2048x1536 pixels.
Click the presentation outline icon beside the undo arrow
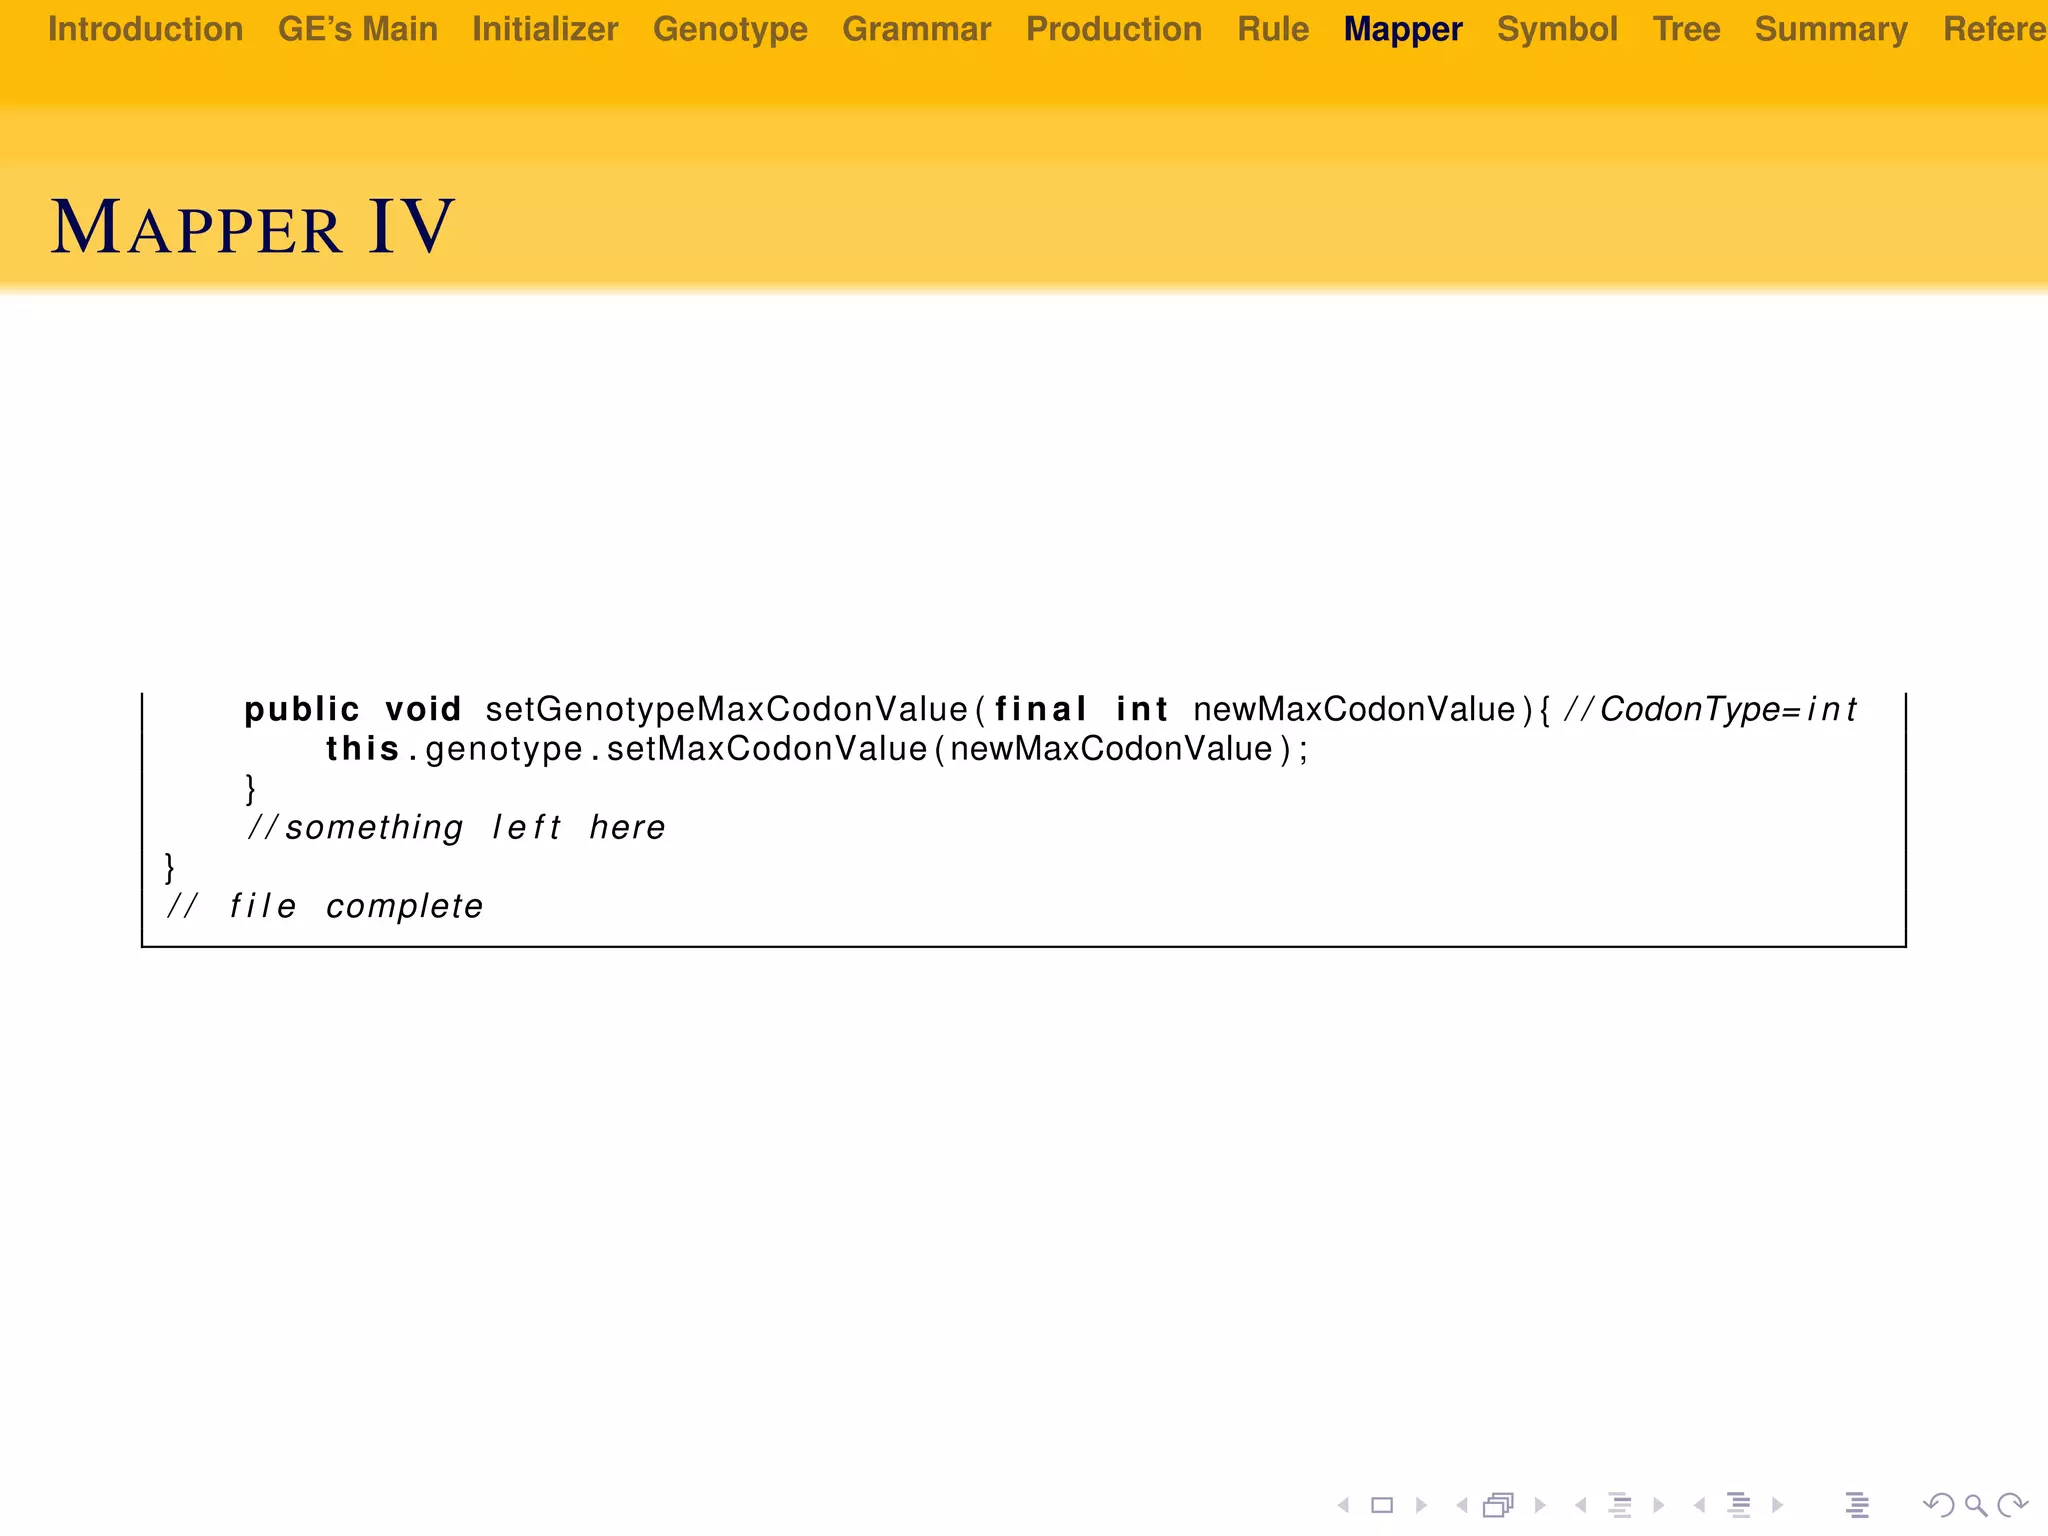click(1857, 1505)
